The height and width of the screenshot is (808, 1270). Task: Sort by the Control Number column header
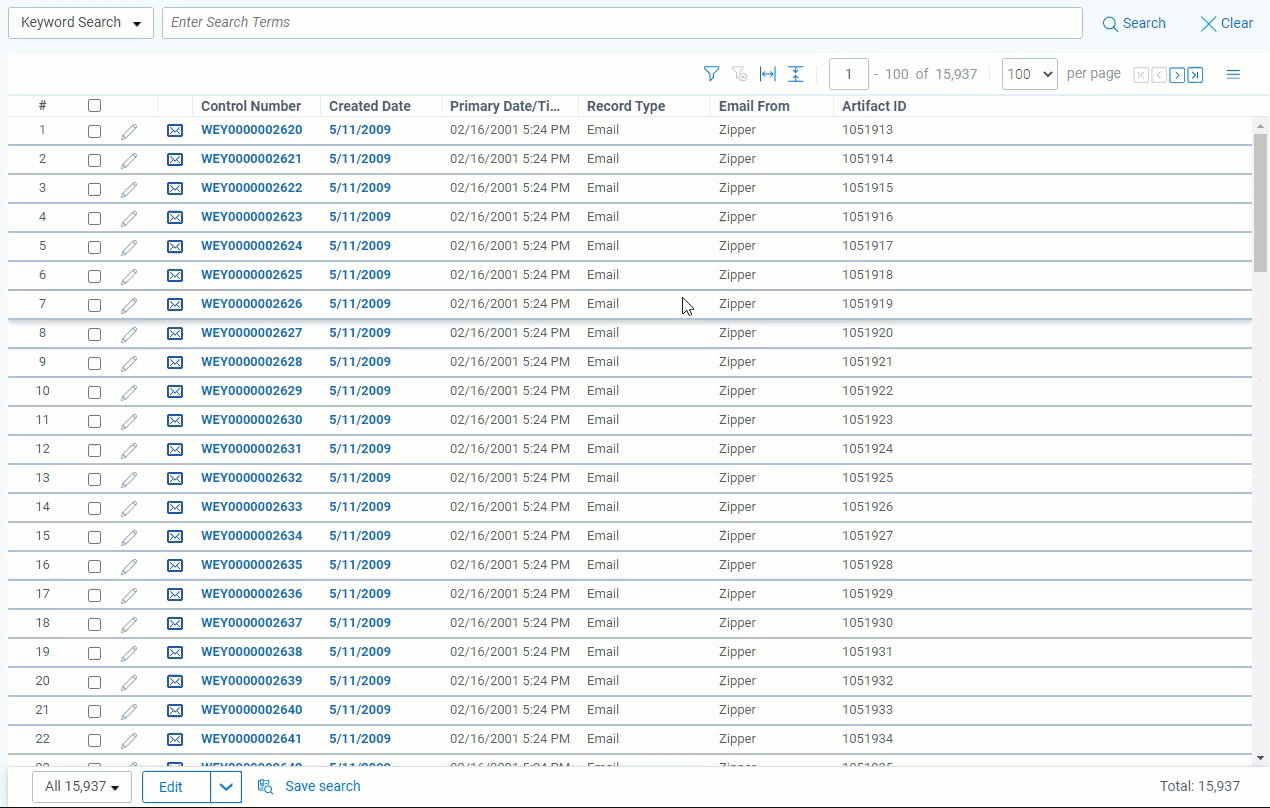[x=251, y=106]
